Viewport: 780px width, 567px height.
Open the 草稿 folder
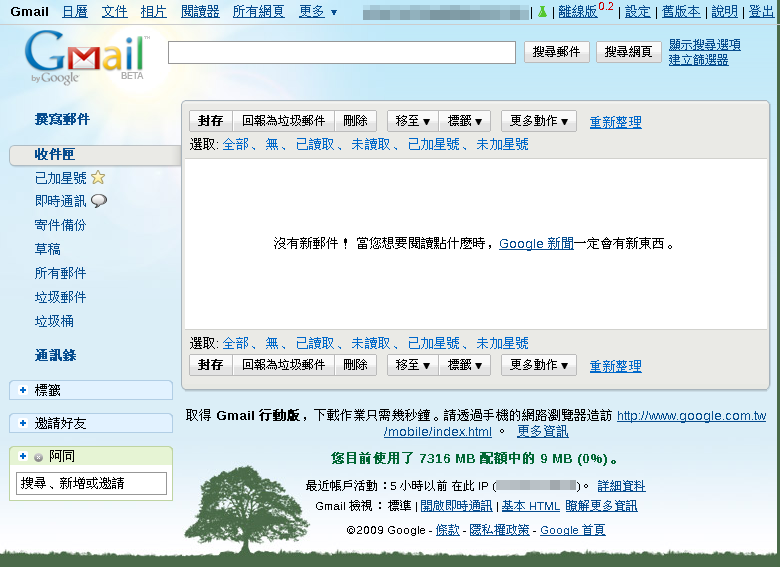pos(48,249)
